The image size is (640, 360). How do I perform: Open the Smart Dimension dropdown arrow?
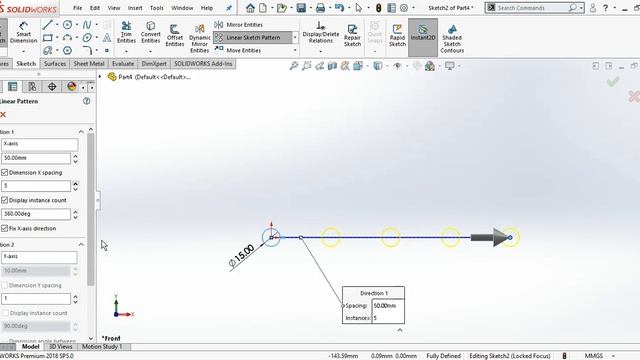[x=23, y=51]
